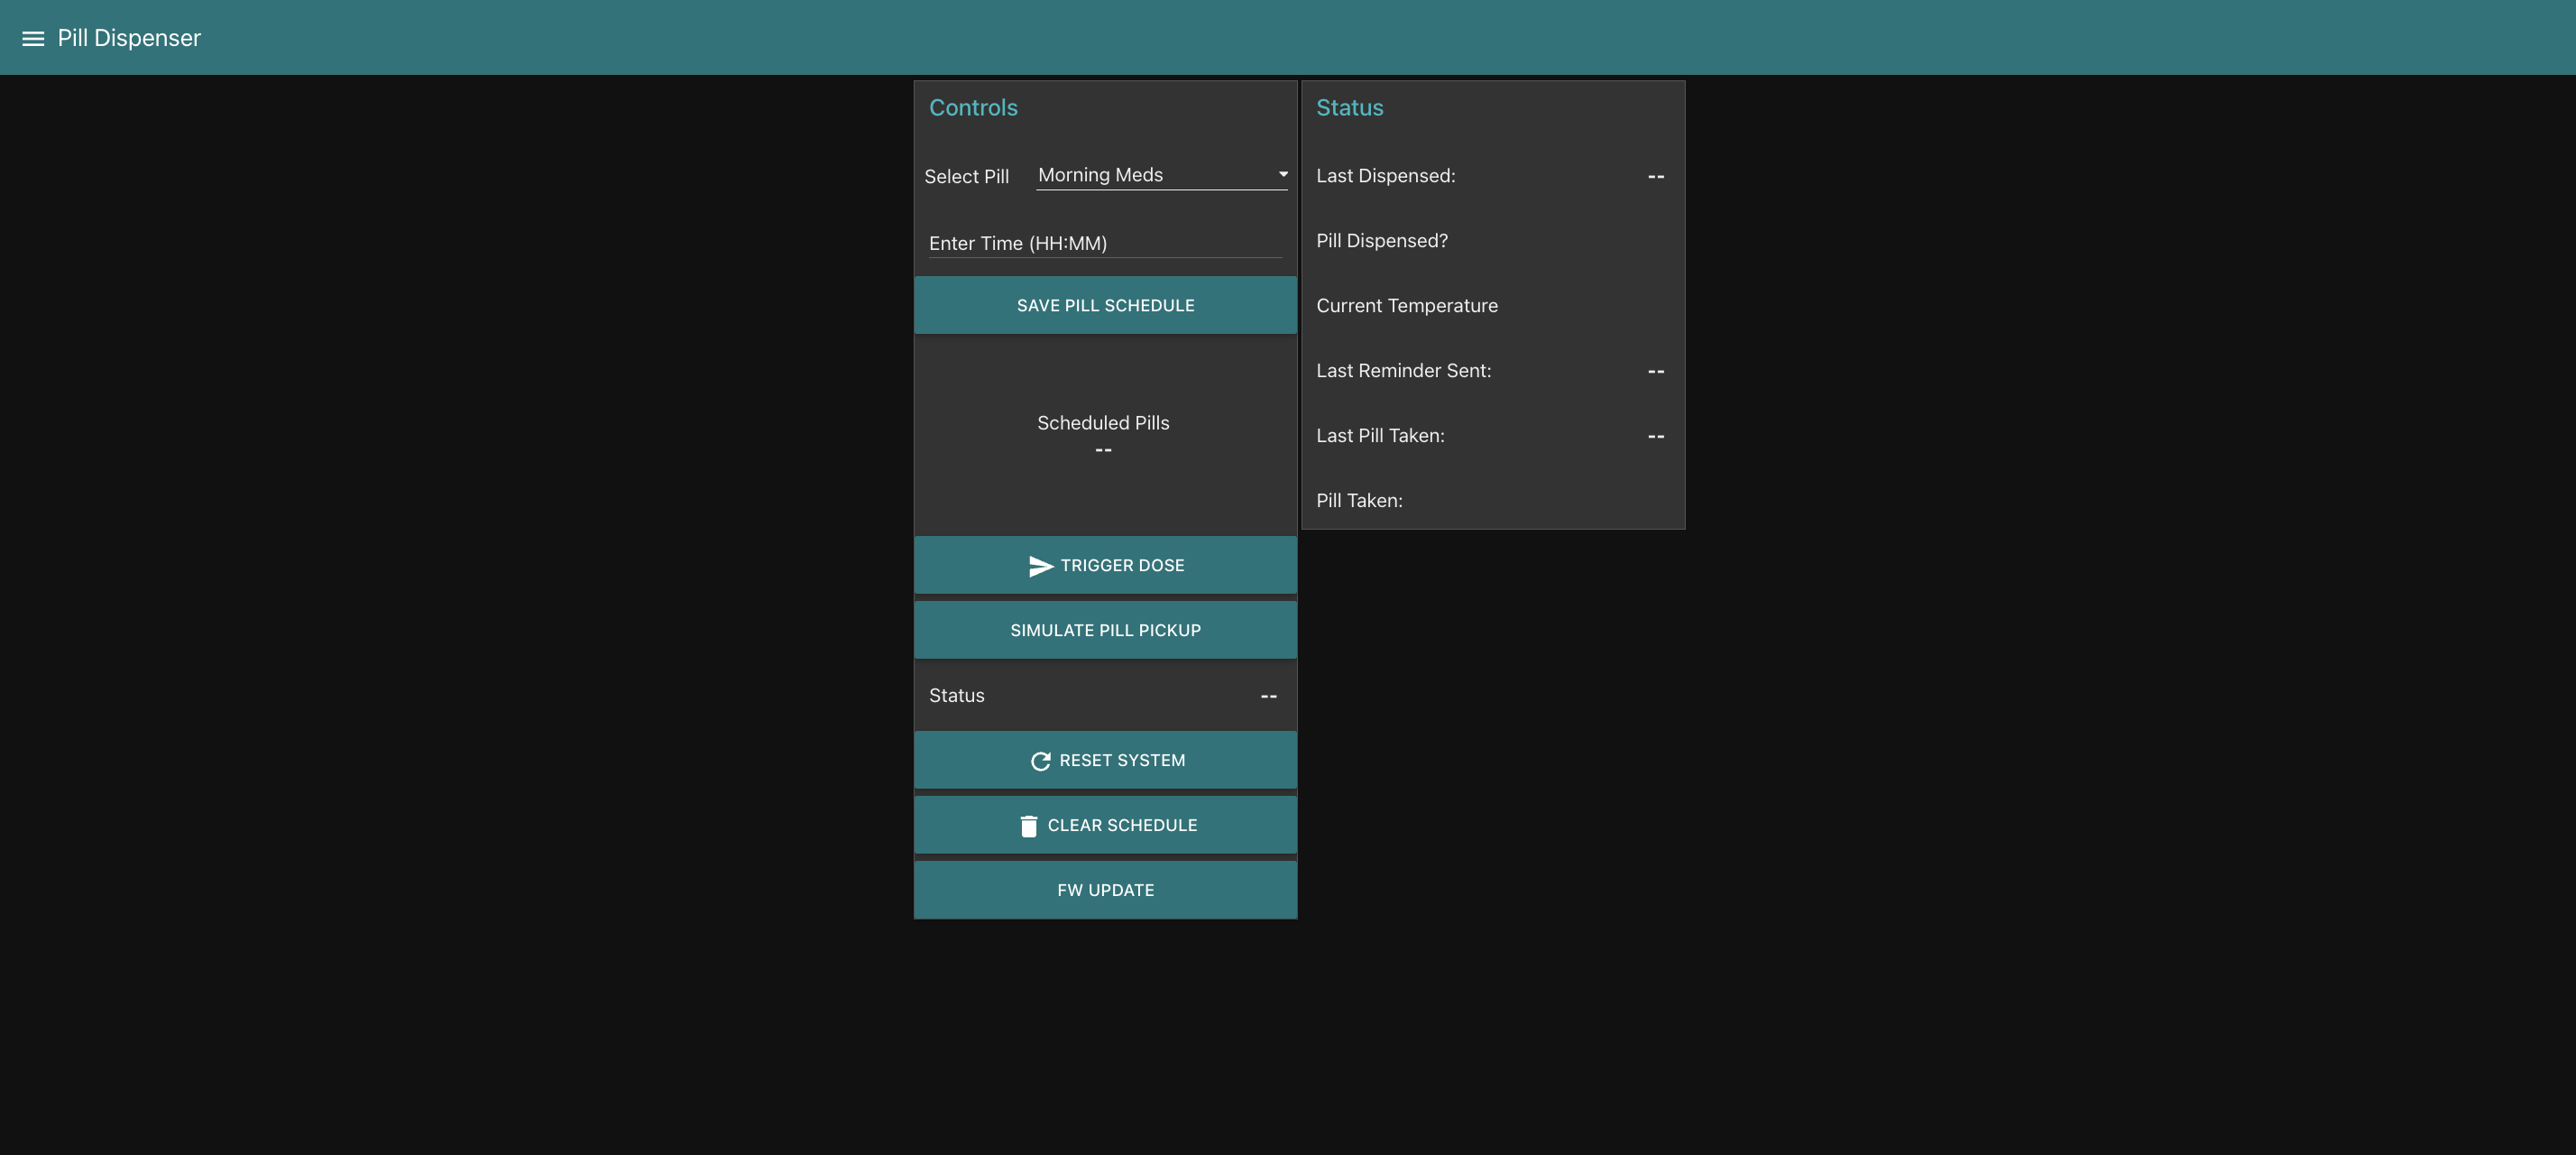Click the Controls panel heading
The width and height of the screenshot is (2576, 1155).
tap(973, 107)
